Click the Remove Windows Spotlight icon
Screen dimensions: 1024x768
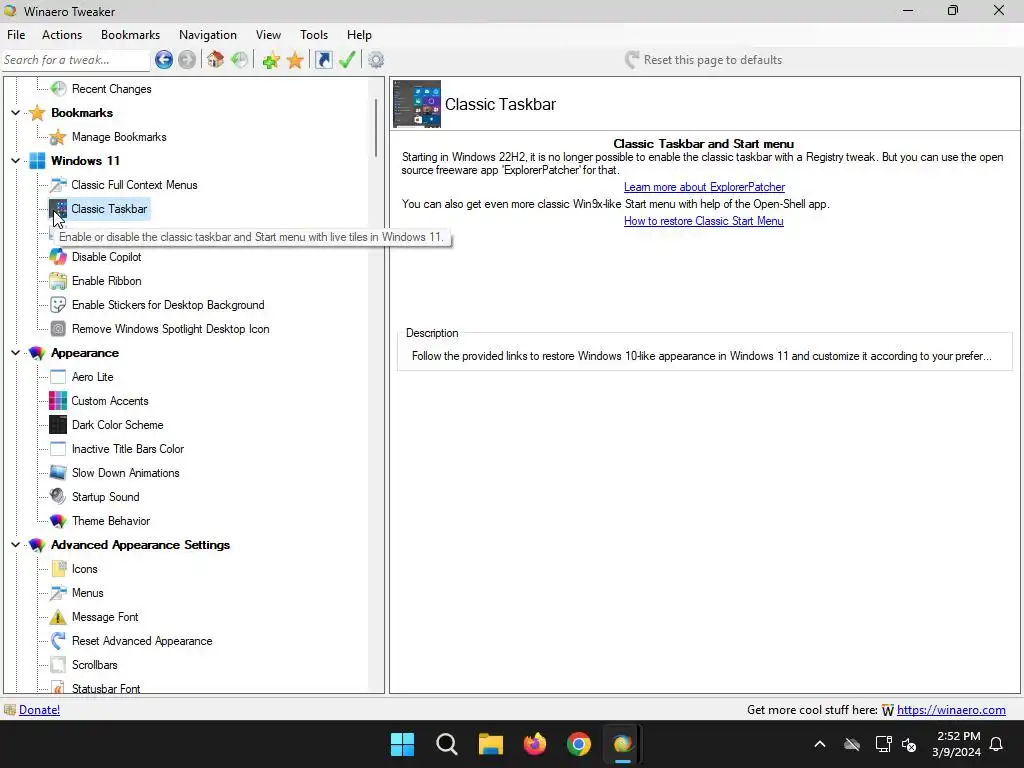coord(58,329)
